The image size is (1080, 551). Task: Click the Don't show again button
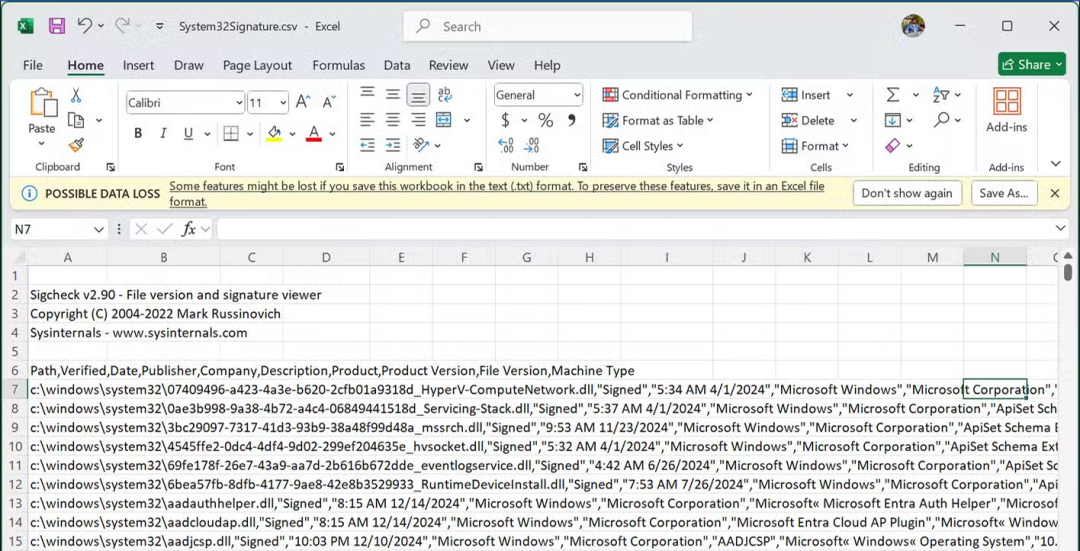coord(906,194)
